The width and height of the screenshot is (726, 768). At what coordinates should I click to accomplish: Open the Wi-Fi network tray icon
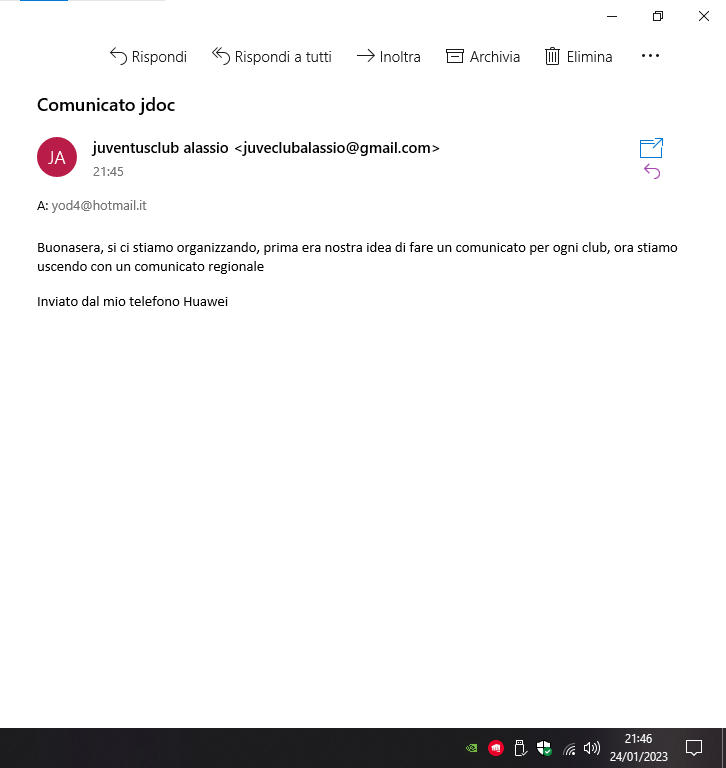click(569, 749)
